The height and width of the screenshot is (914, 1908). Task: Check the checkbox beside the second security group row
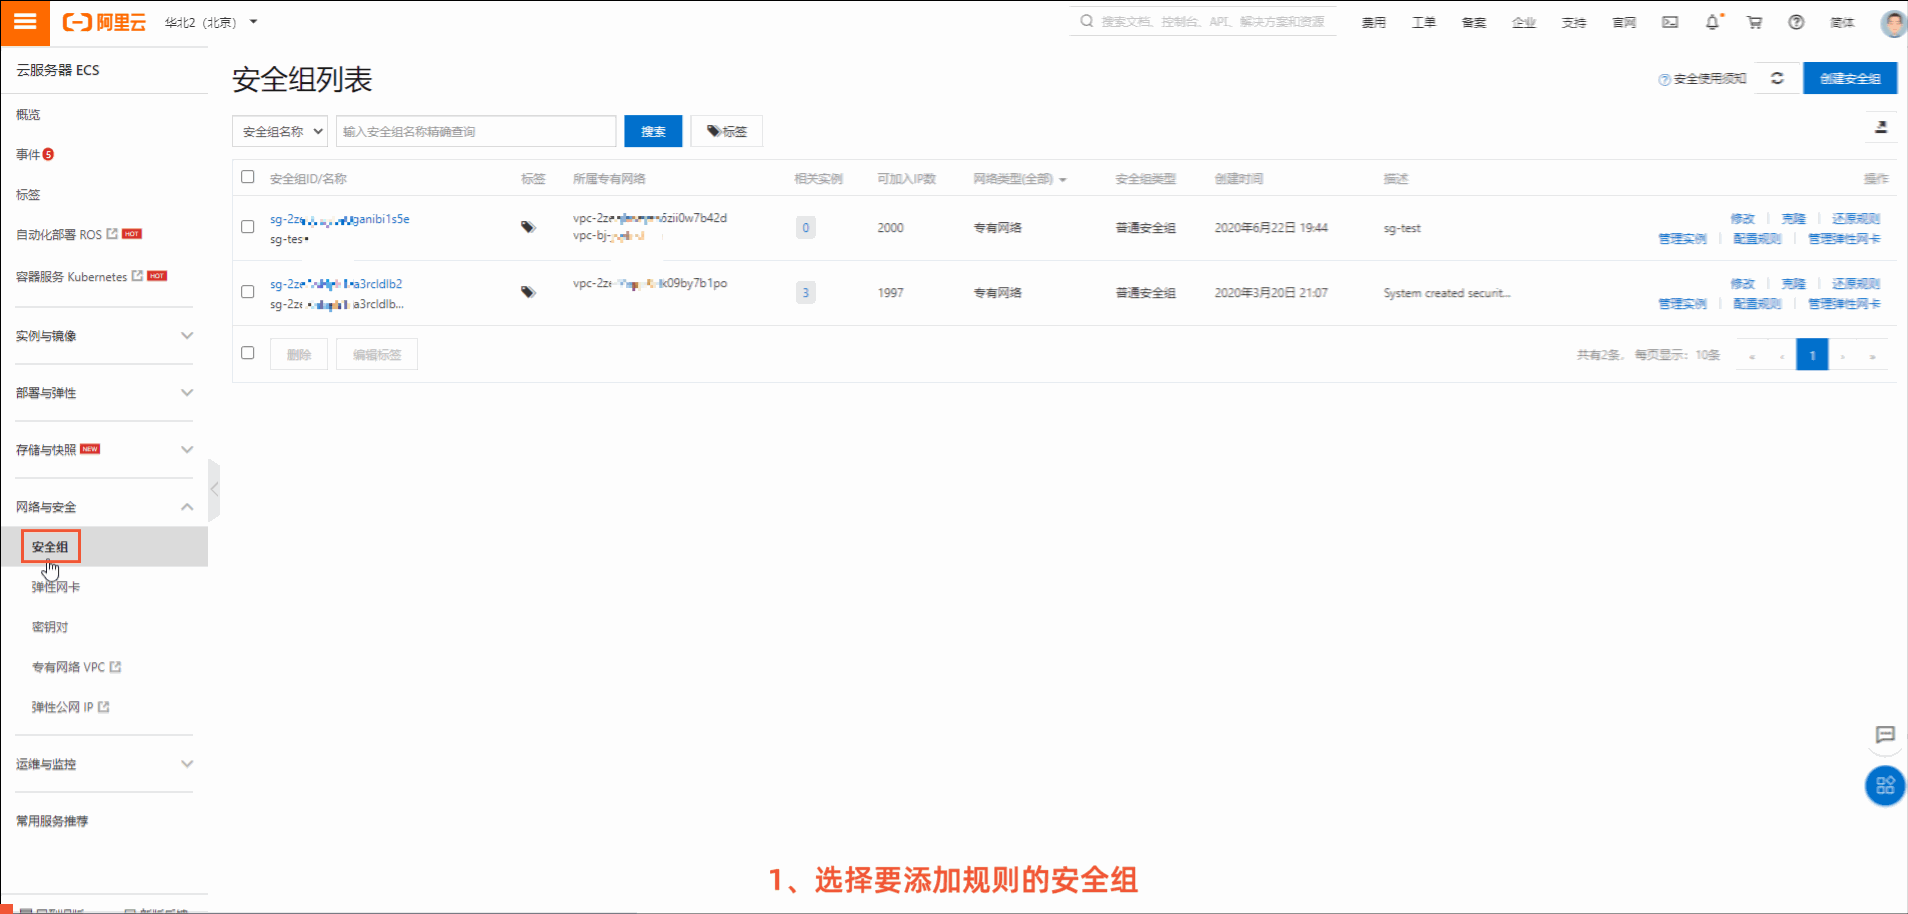[x=247, y=292]
